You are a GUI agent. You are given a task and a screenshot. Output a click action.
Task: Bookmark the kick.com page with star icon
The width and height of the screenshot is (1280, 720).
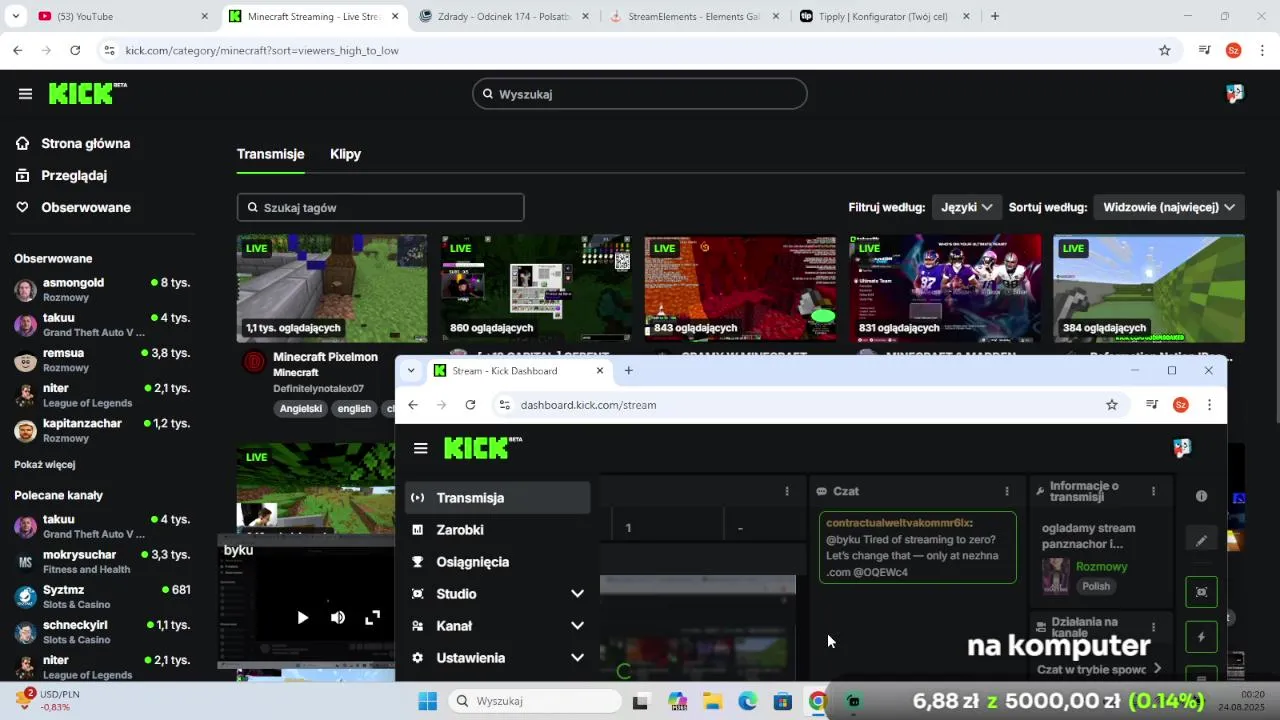[x=1164, y=50]
